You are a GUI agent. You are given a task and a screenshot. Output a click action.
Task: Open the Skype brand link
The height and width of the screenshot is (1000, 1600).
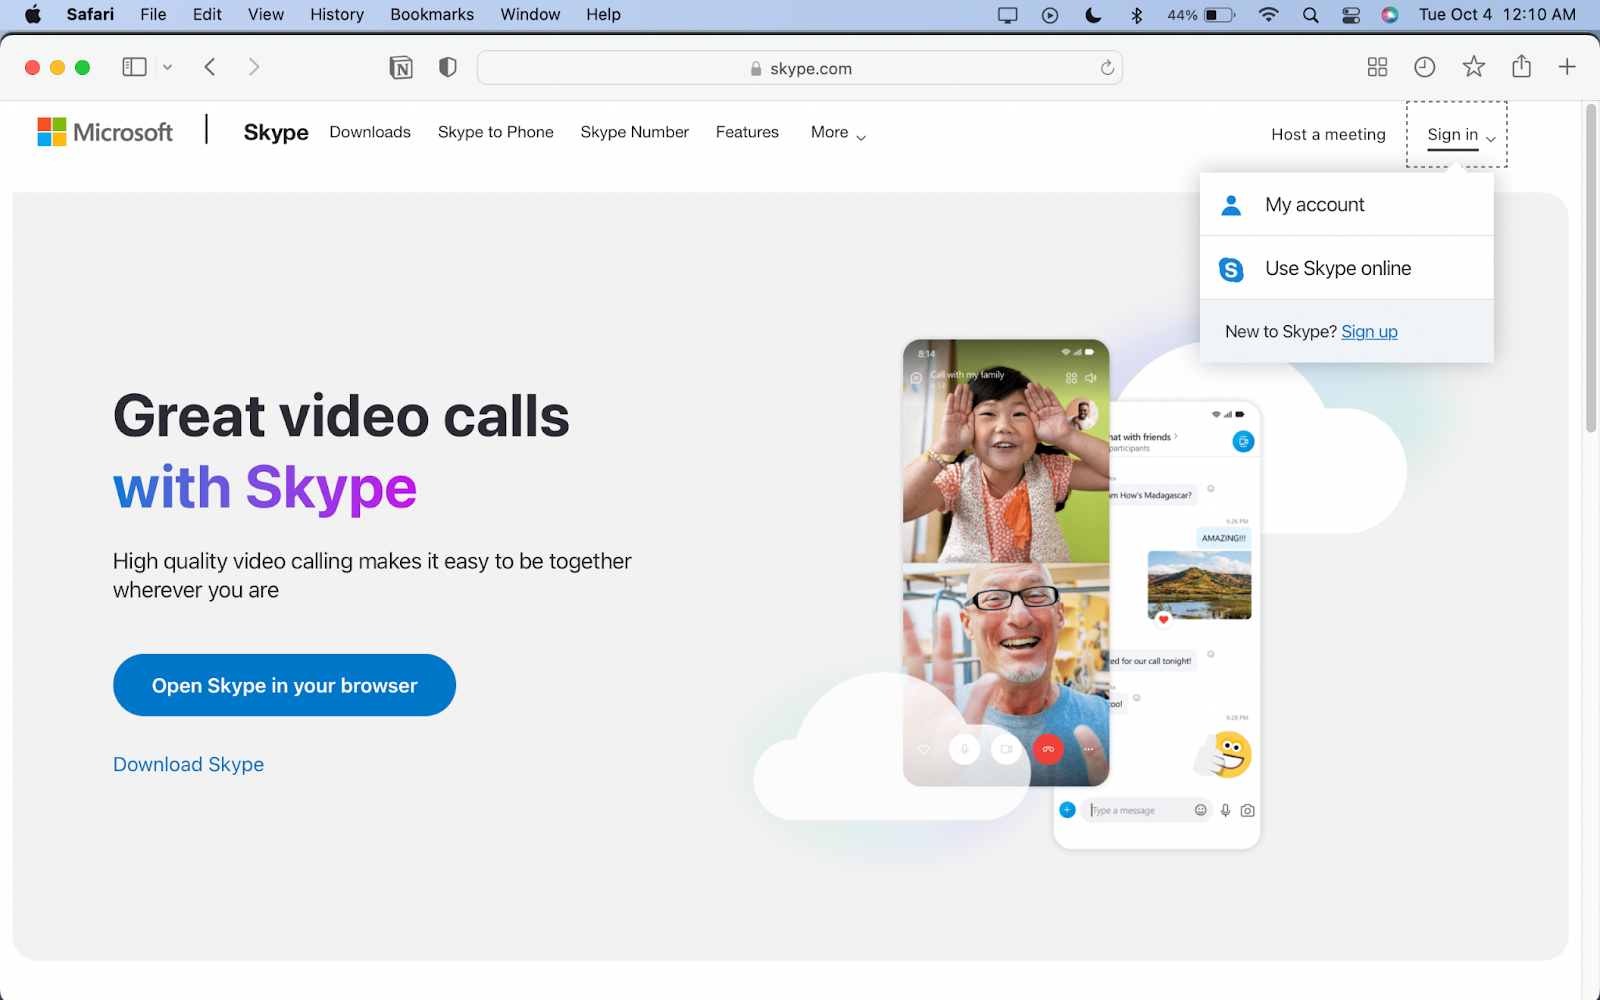point(276,132)
